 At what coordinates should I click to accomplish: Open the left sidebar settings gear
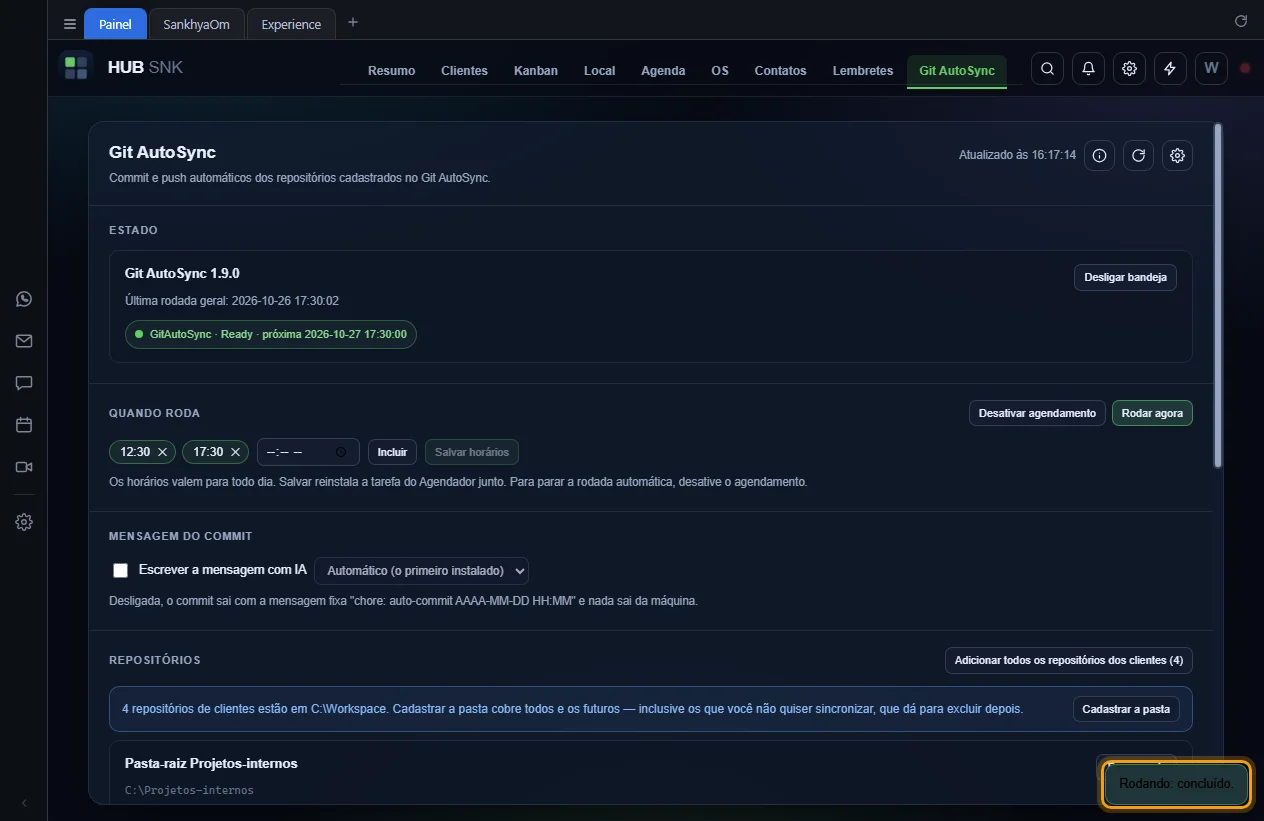point(24,522)
